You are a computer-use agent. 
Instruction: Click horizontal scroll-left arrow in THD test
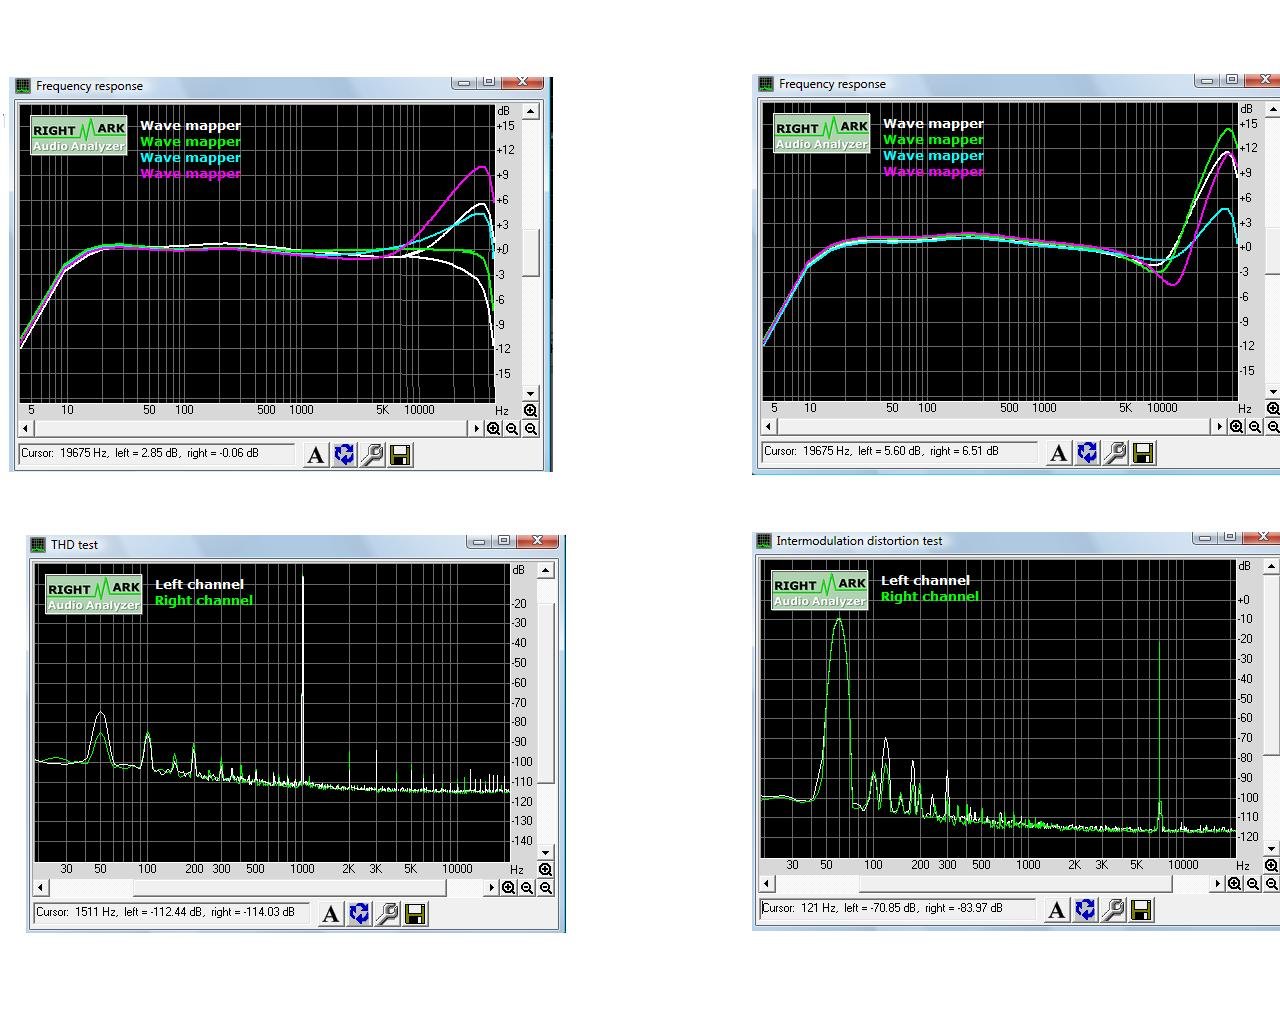41,887
